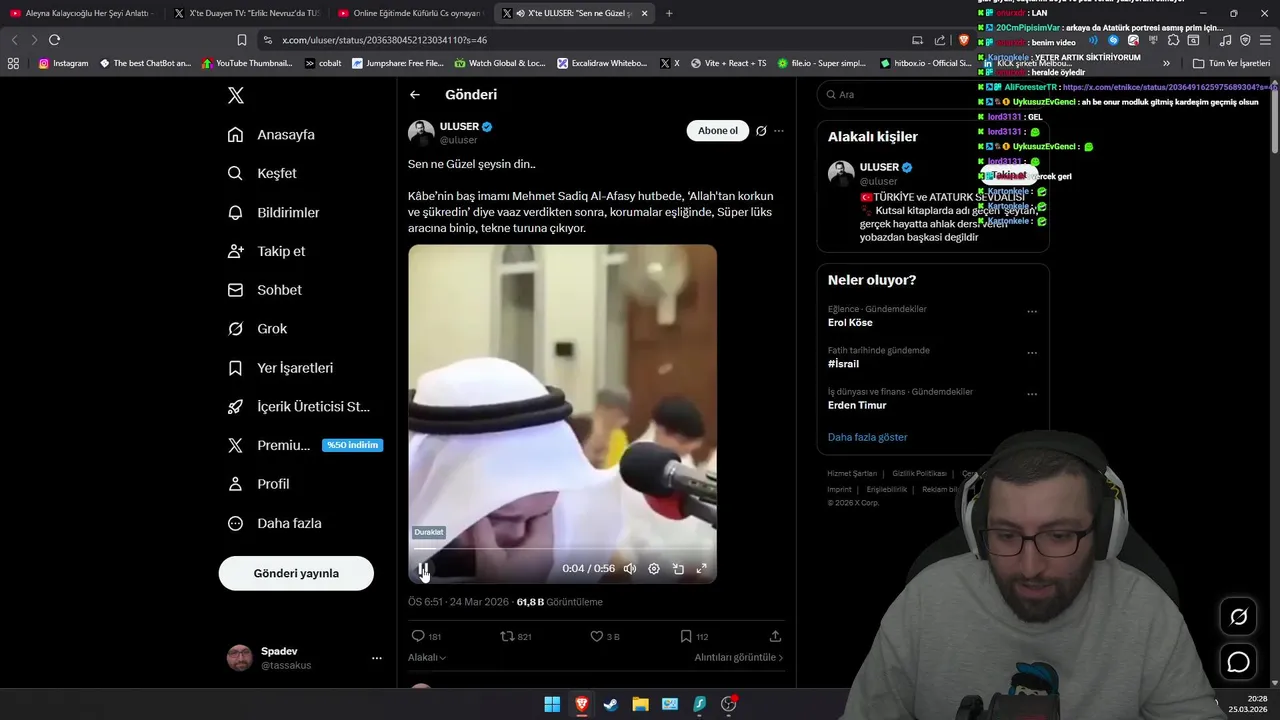Repost the post with 821 reposts
This screenshot has height=720, width=1280.
coord(515,636)
